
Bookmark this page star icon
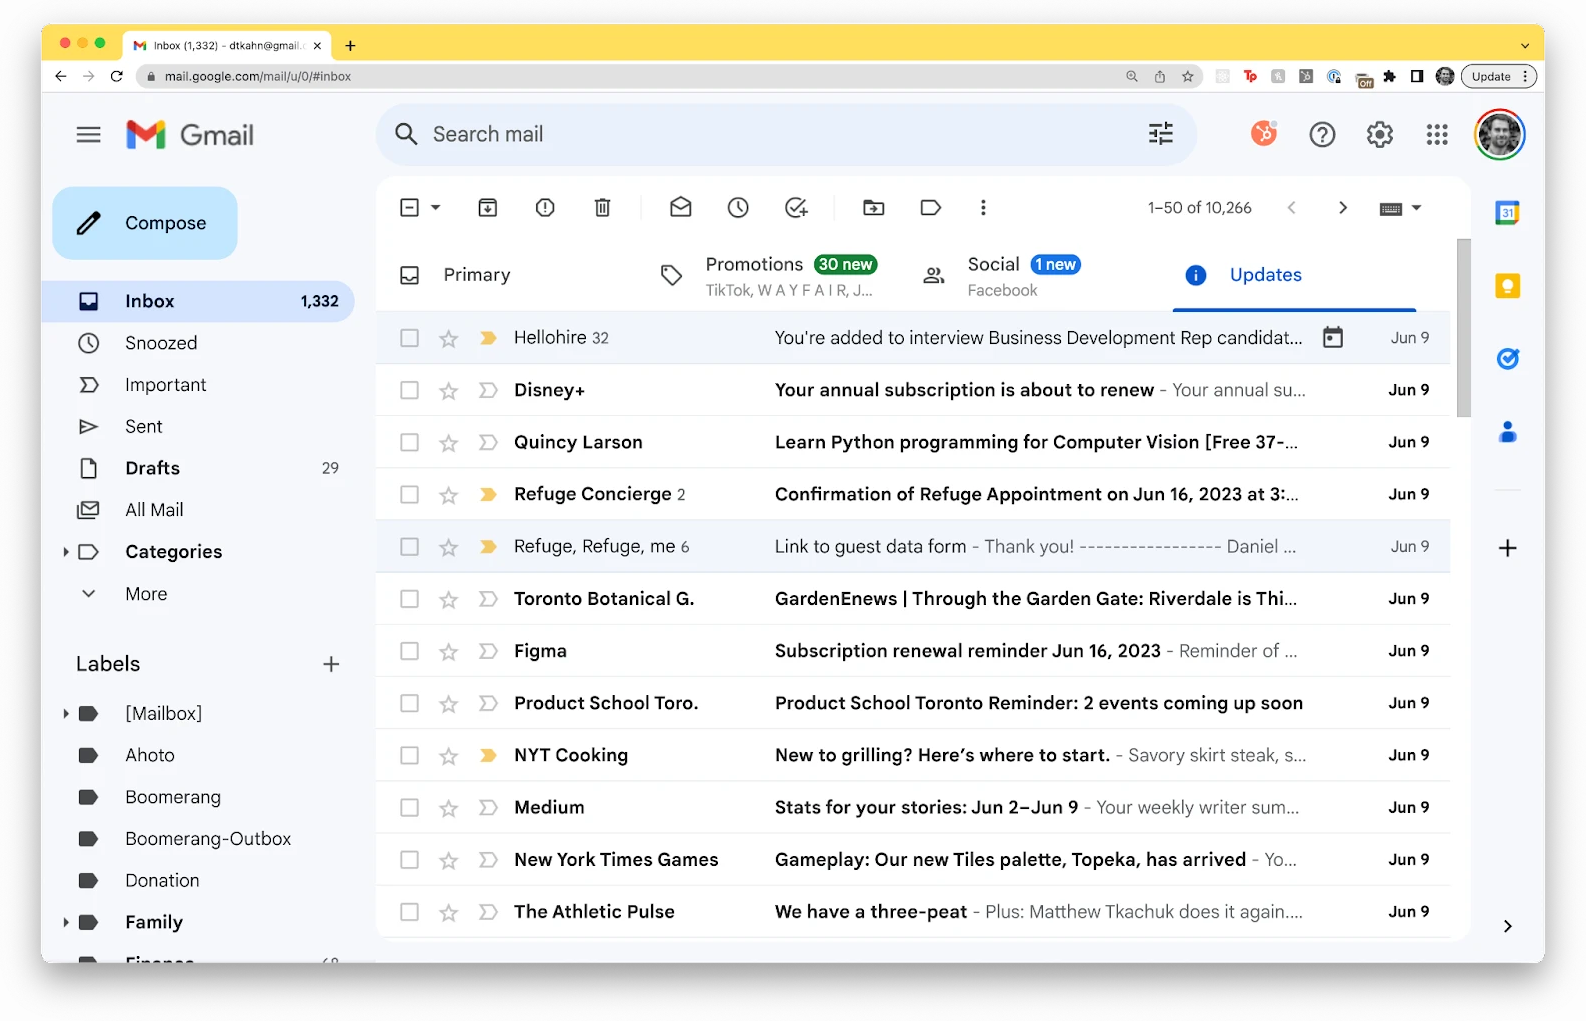(1188, 76)
